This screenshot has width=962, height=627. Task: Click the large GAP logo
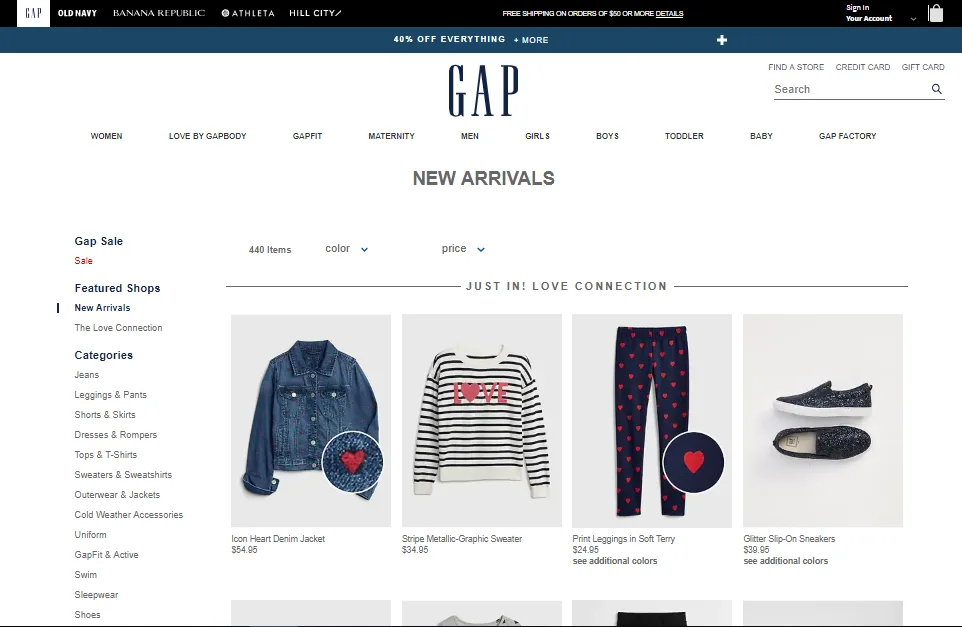coord(483,91)
